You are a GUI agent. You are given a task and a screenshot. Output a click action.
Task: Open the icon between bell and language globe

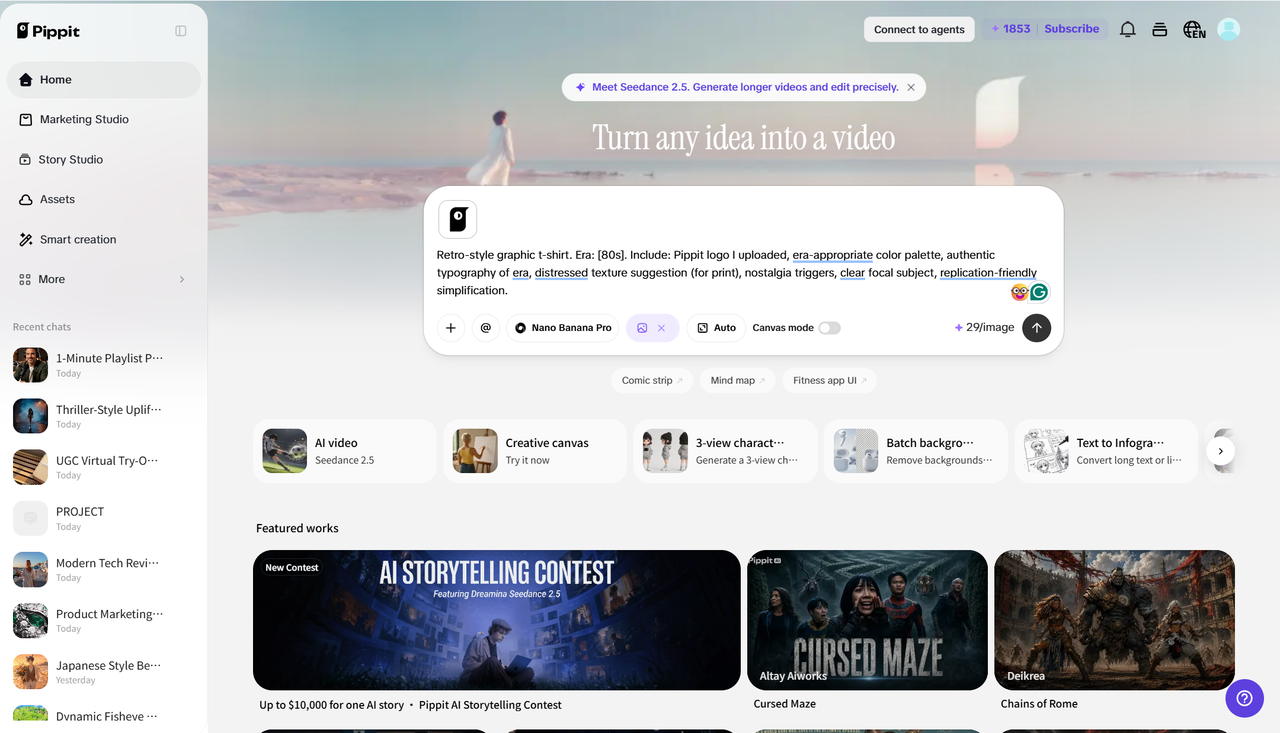coord(1160,30)
